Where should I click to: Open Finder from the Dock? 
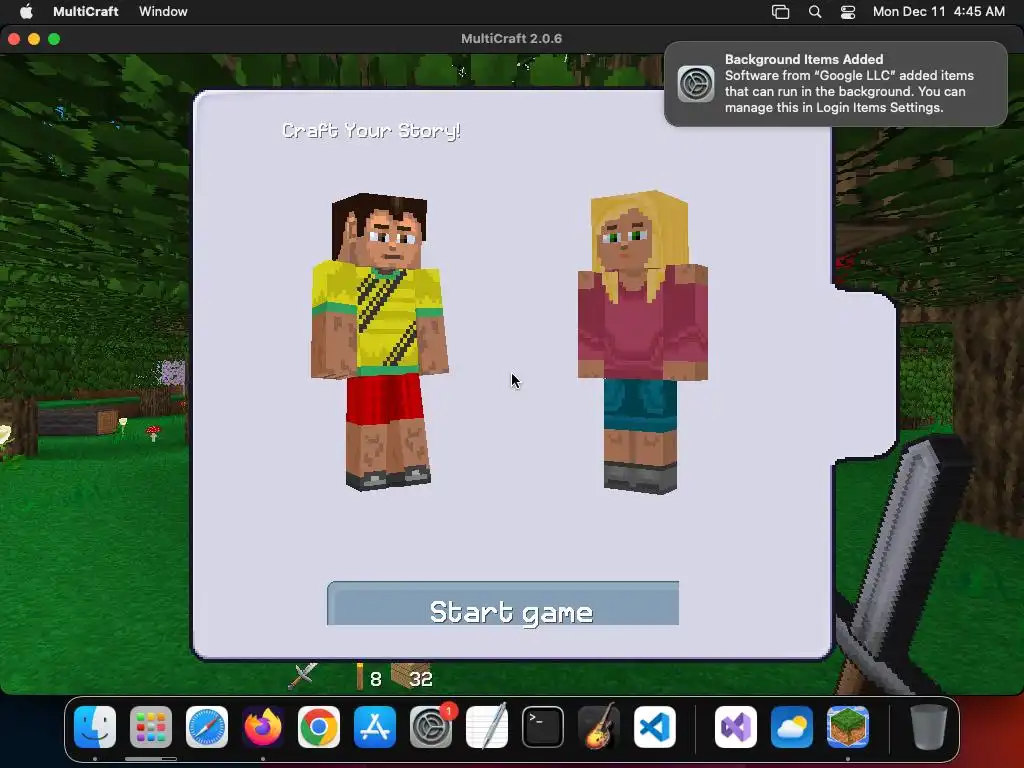tap(95, 727)
